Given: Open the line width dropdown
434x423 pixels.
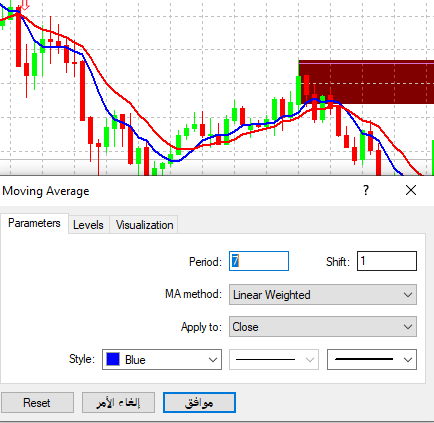Looking at the screenshot, I should [372, 359].
